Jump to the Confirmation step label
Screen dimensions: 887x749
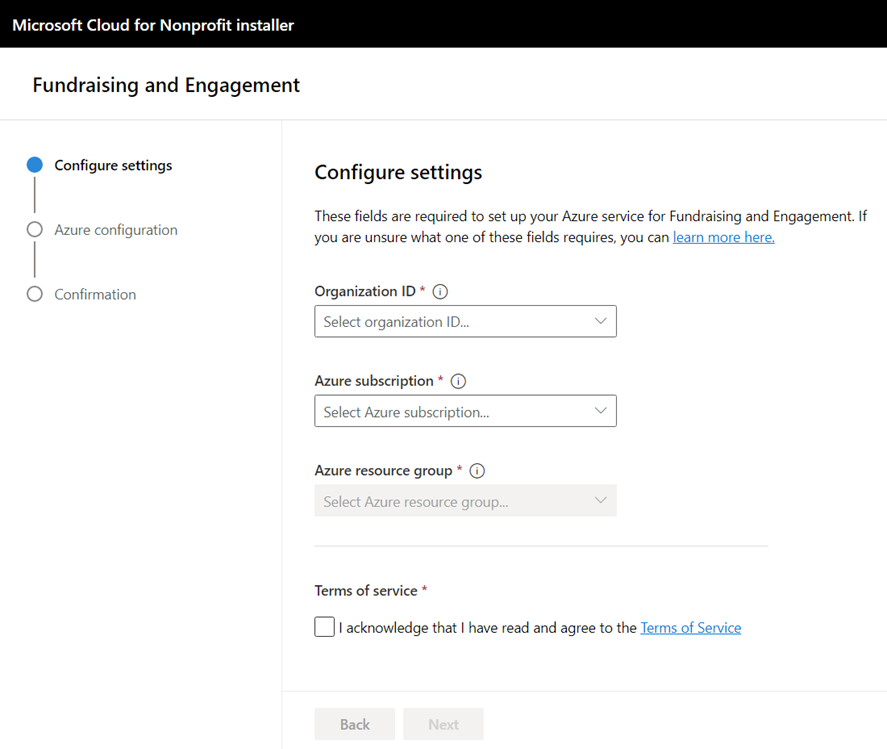95,295
